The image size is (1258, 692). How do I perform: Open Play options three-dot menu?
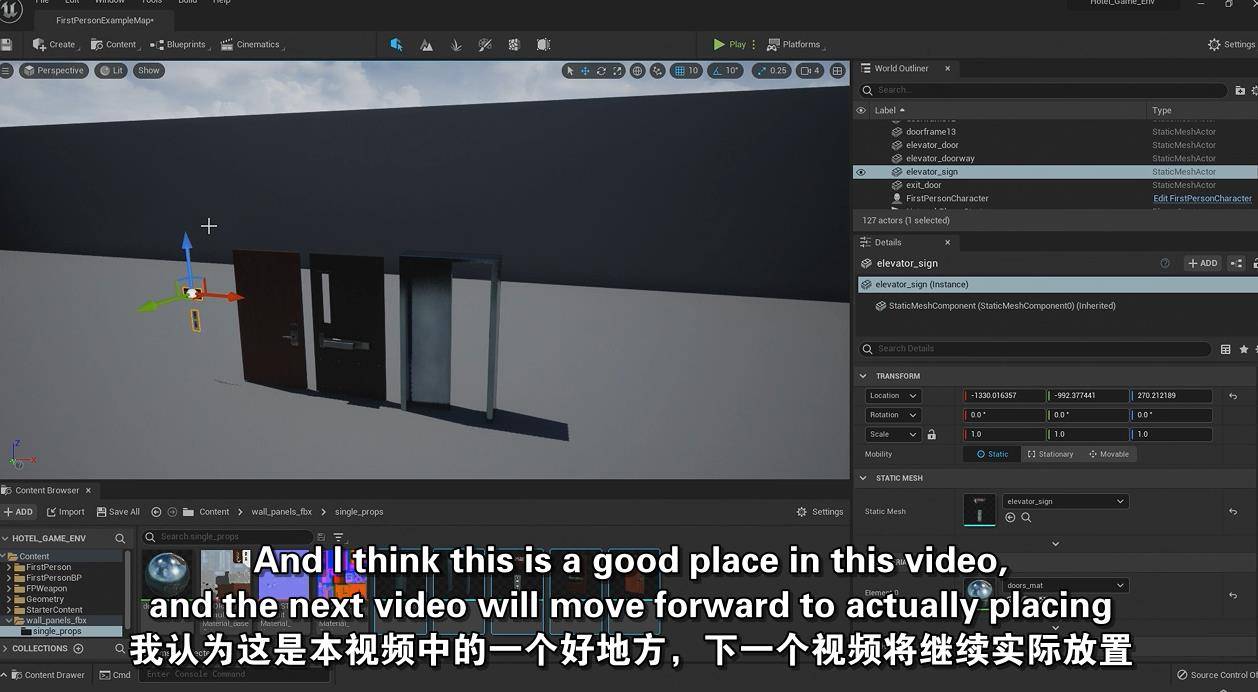754,44
